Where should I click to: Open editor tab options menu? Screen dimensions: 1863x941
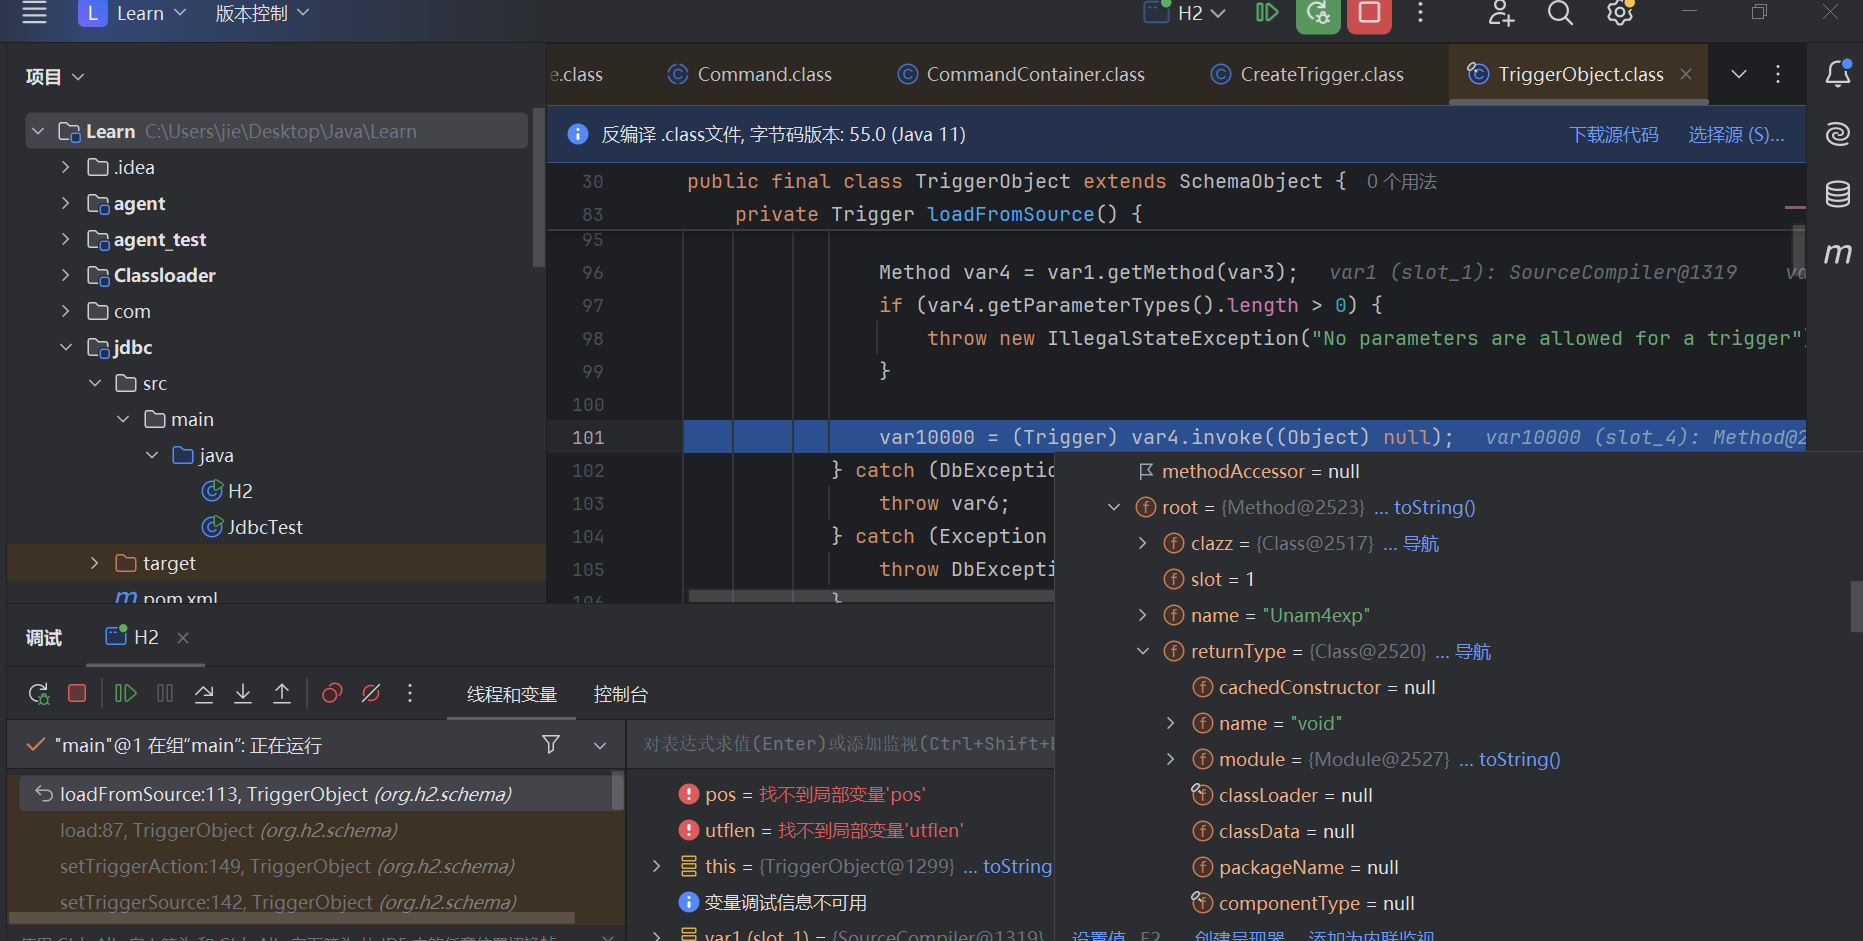point(1778,74)
